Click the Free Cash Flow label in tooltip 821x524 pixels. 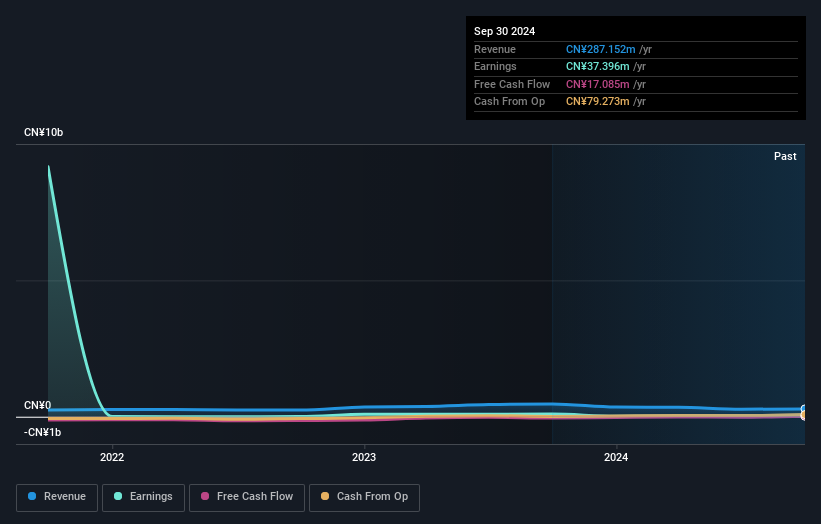tap(512, 84)
